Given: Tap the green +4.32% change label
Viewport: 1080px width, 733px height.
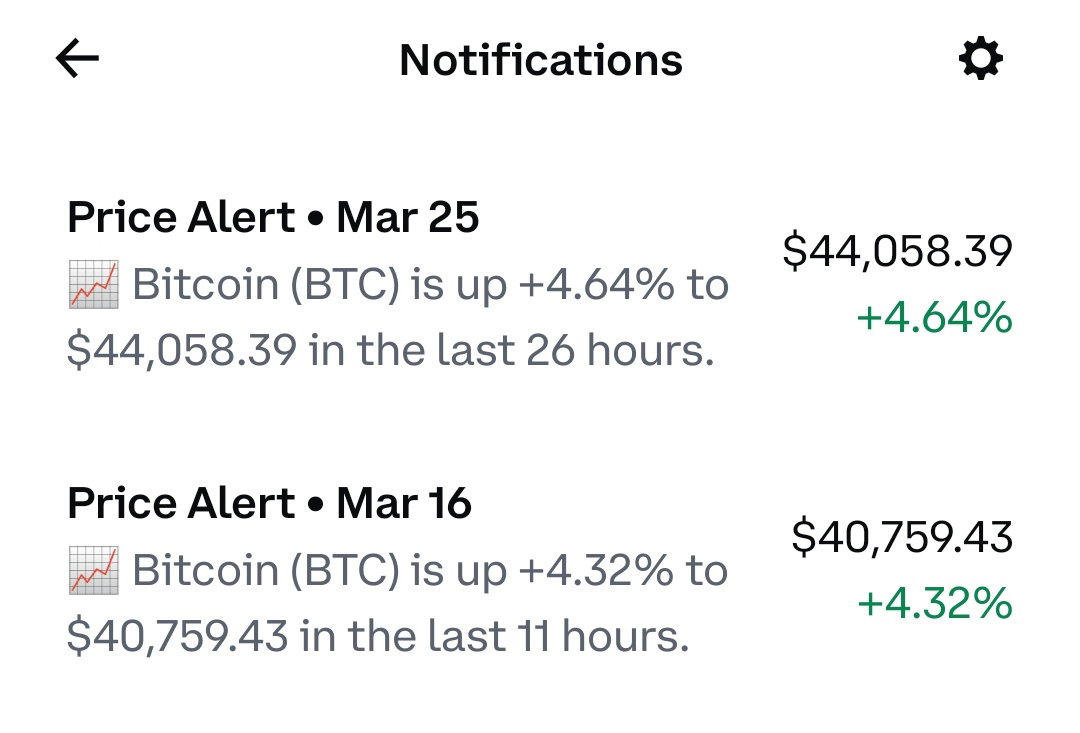Looking at the screenshot, I should [x=935, y=603].
